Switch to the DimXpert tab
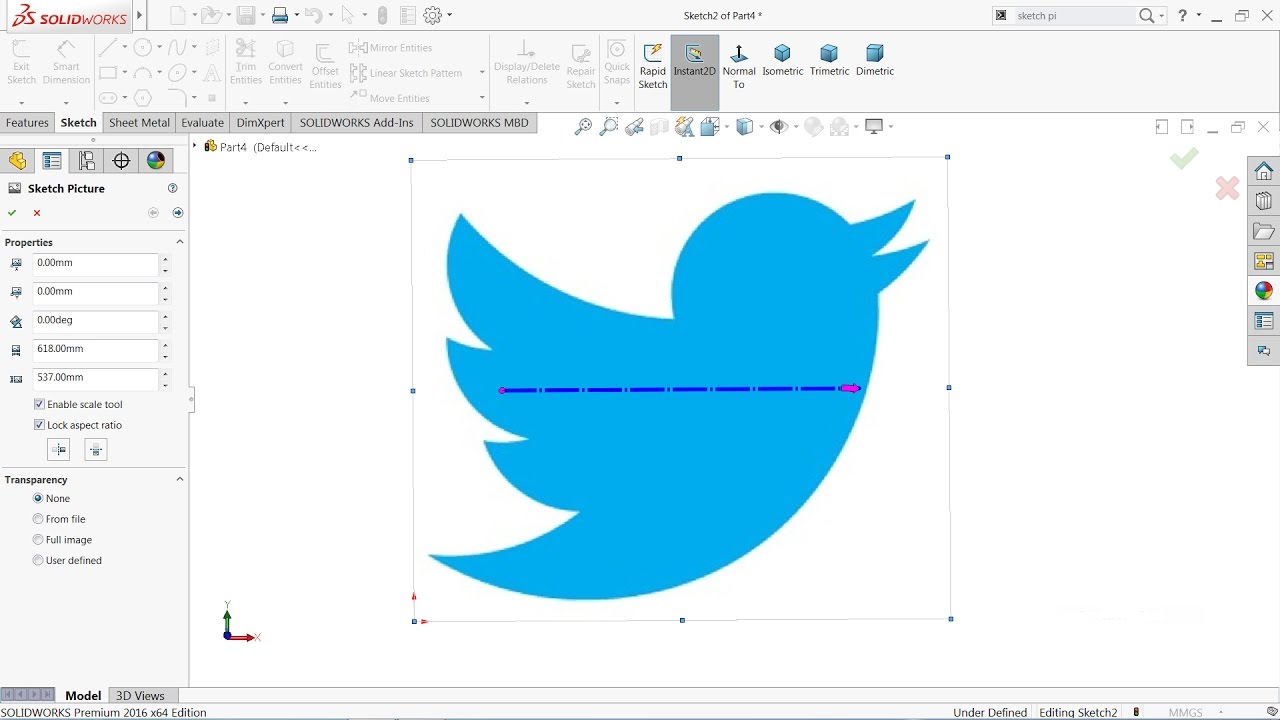1280x720 pixels. 260,122
